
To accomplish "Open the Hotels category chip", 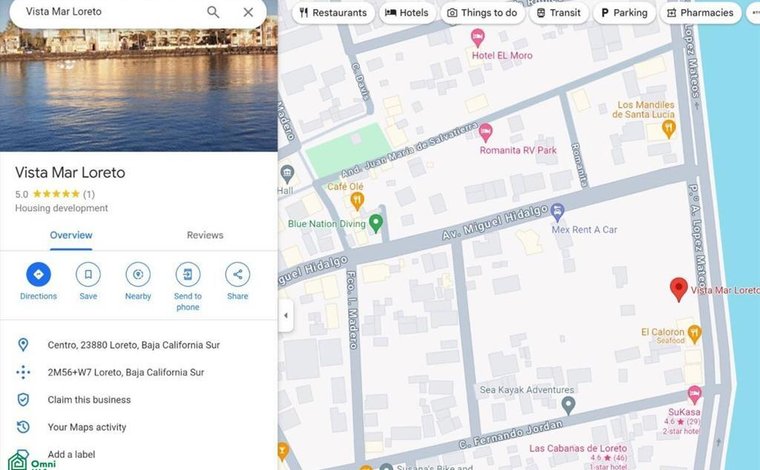I will (407, 13).
